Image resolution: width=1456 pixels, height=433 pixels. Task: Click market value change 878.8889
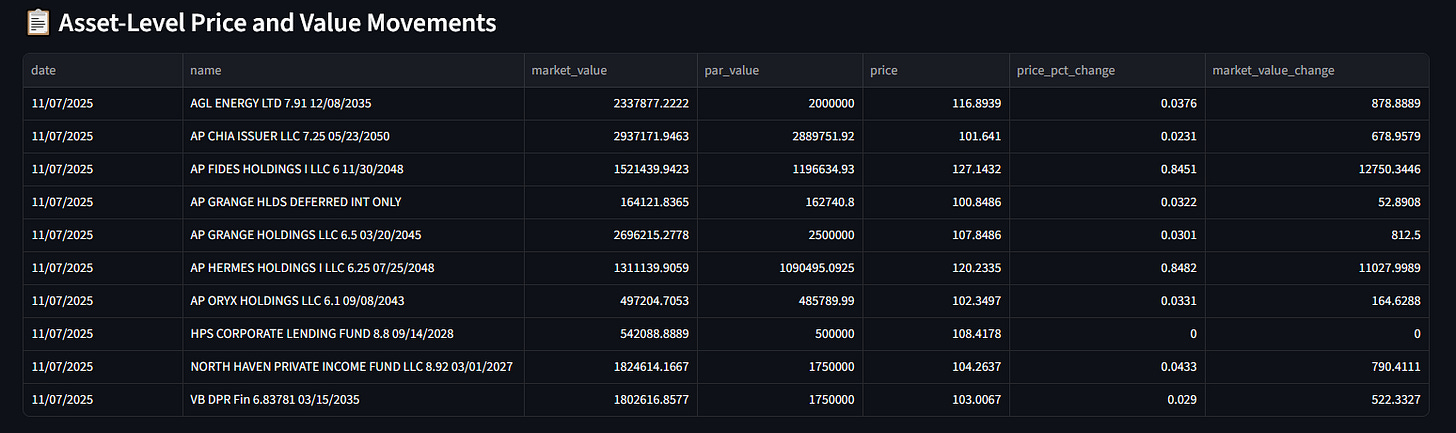1317,103
